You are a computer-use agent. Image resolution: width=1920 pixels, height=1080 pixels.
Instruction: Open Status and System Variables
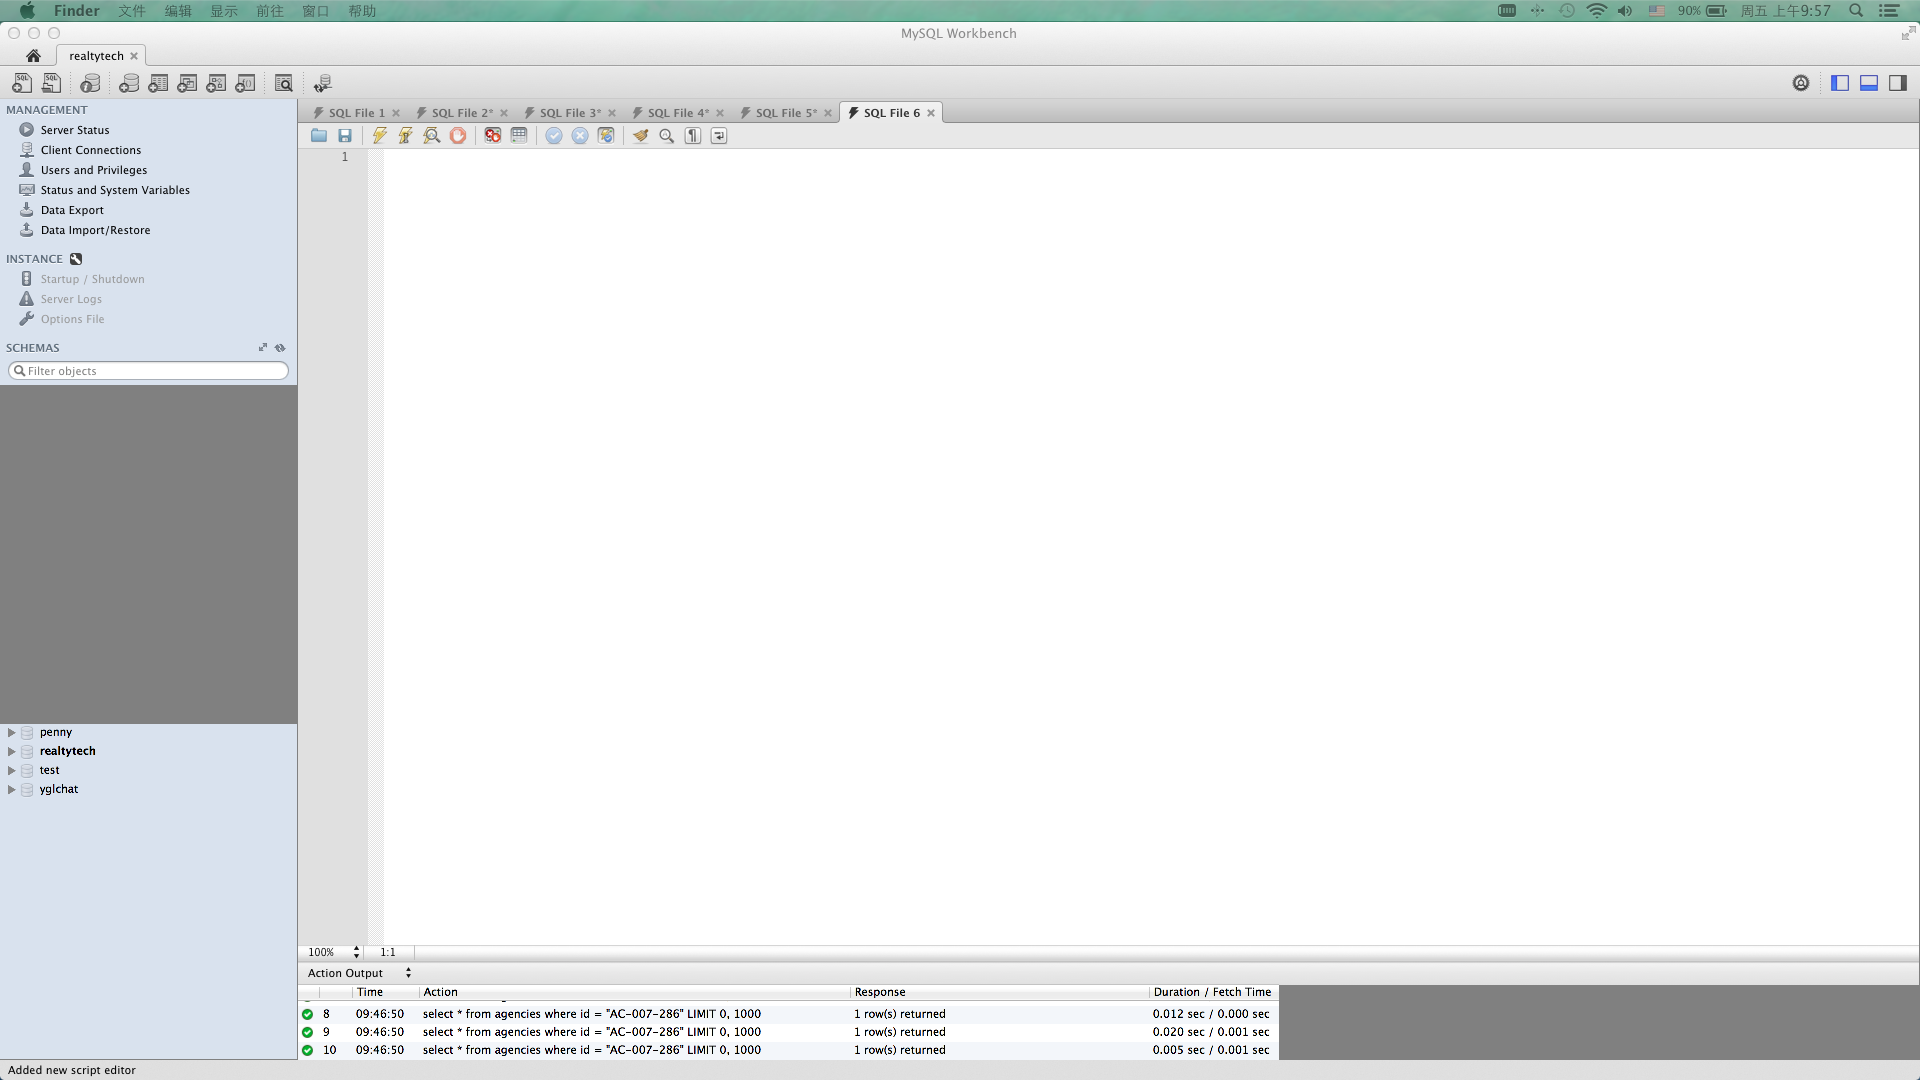[x=115, y=190]
